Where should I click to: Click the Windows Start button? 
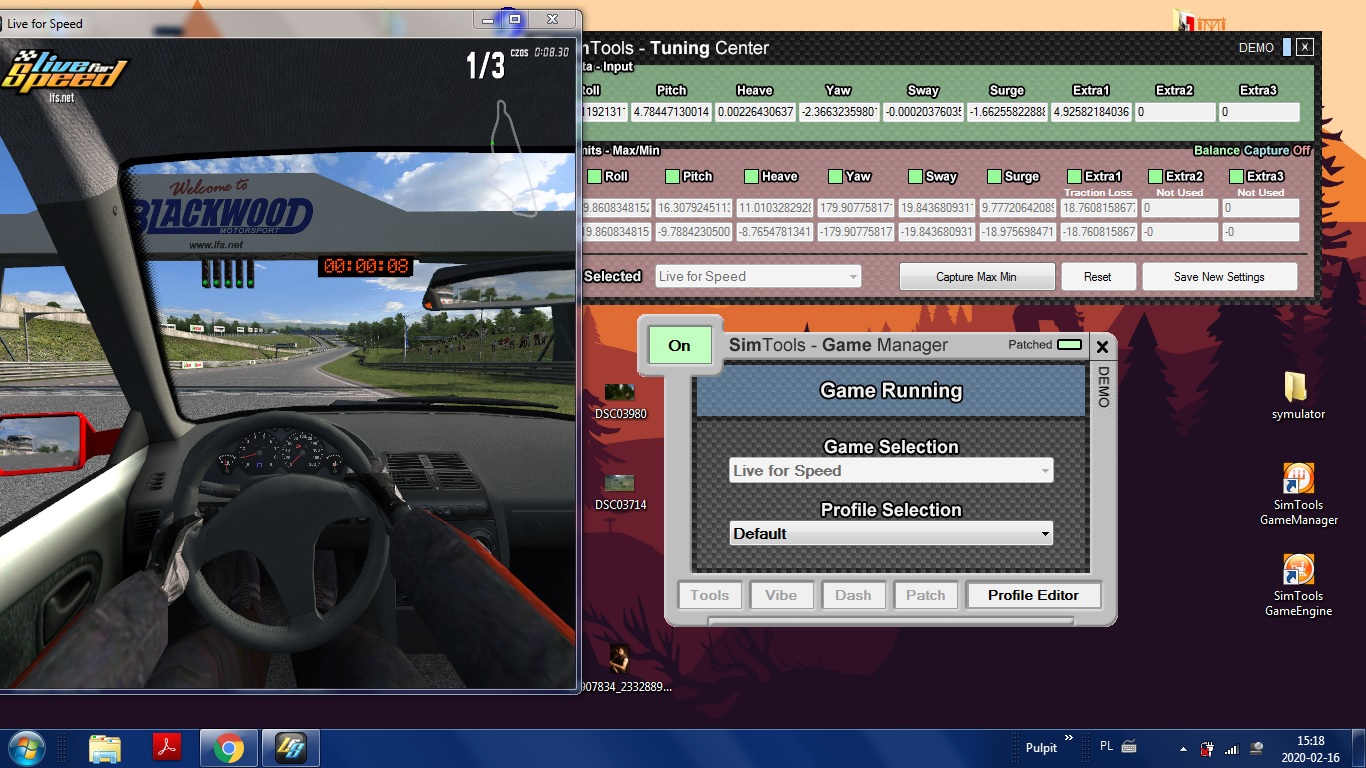pos(26,748)
